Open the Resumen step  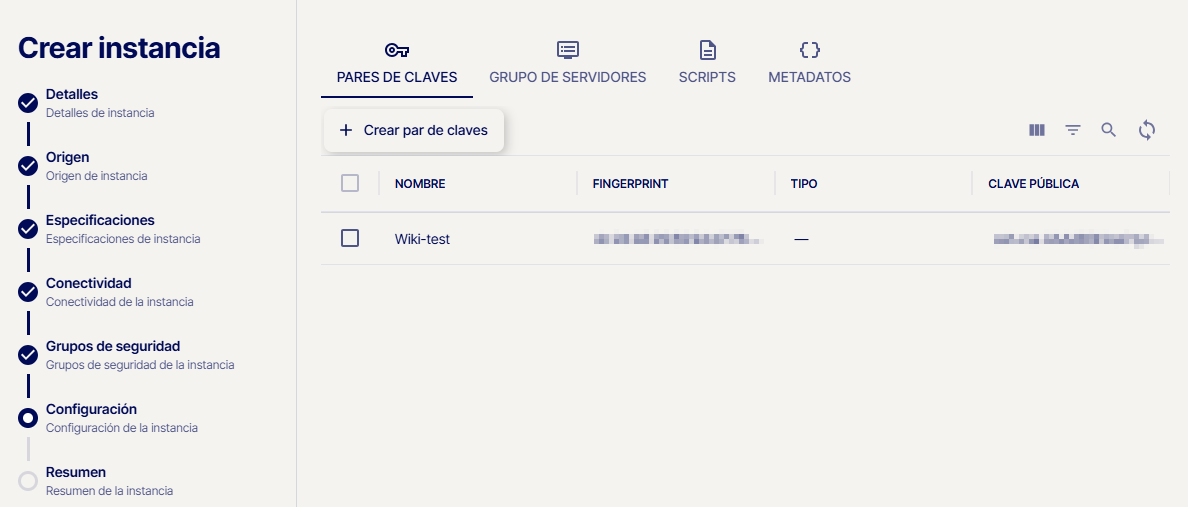(76, 473)
